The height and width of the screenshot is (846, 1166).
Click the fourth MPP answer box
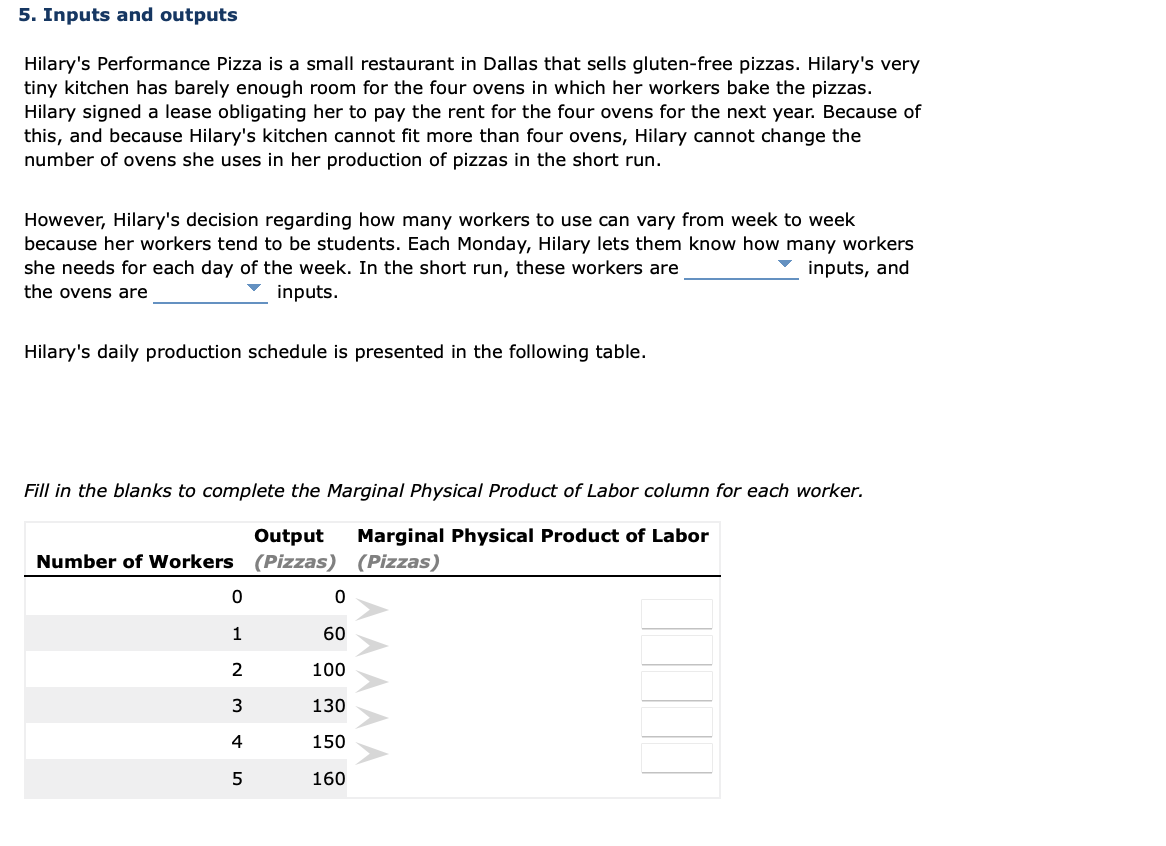[676, 721]
